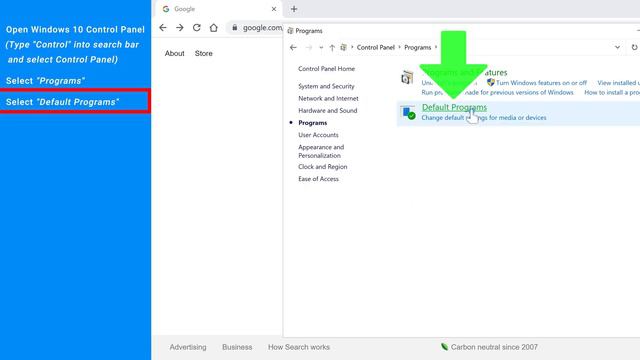Open Network and Internet category
This screenshot has width=640, height=360.
[x=328, y=98]
